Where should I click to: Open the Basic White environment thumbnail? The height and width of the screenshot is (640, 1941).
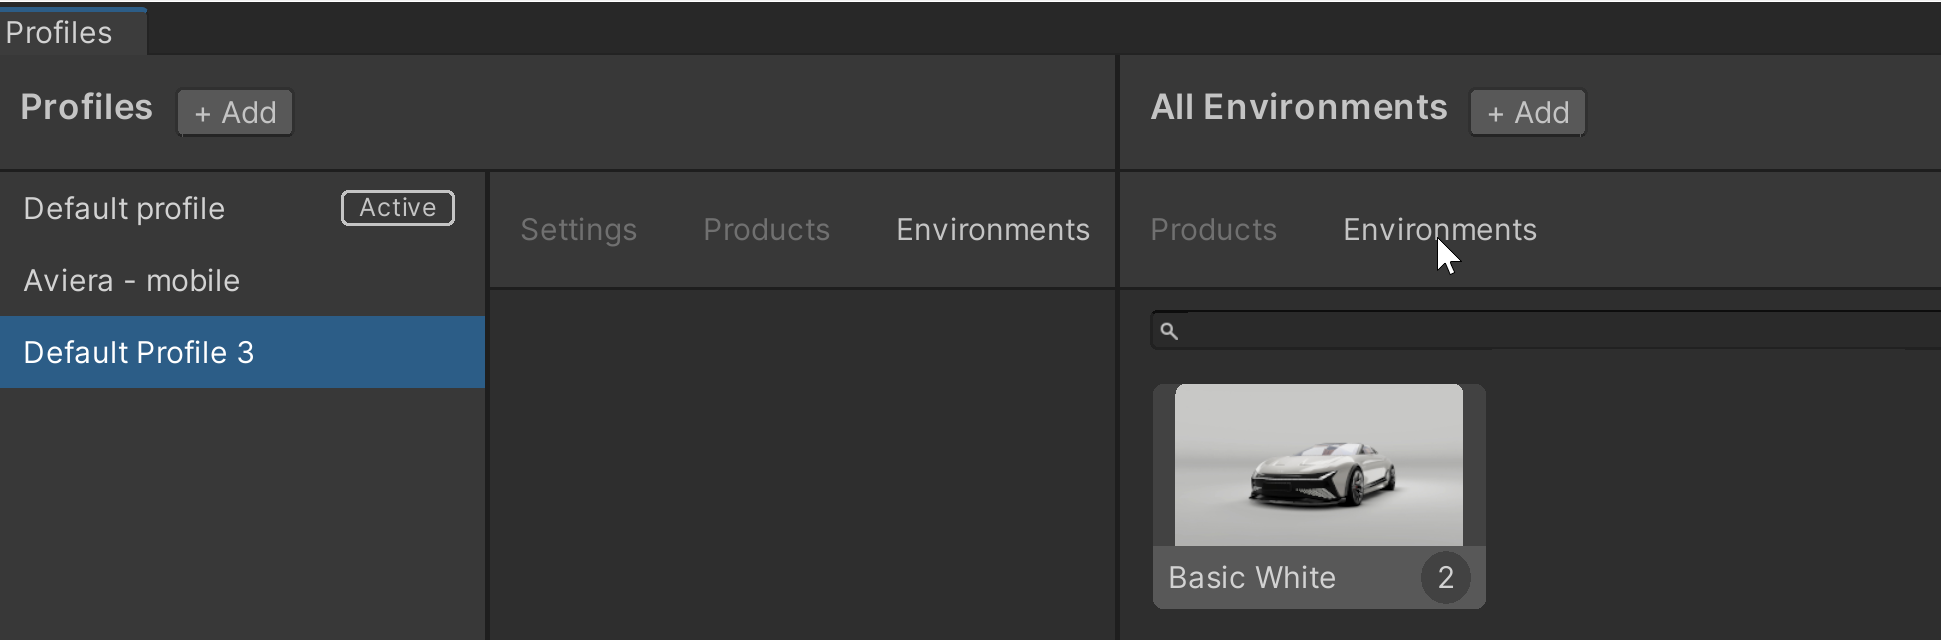pos(1316,464)
